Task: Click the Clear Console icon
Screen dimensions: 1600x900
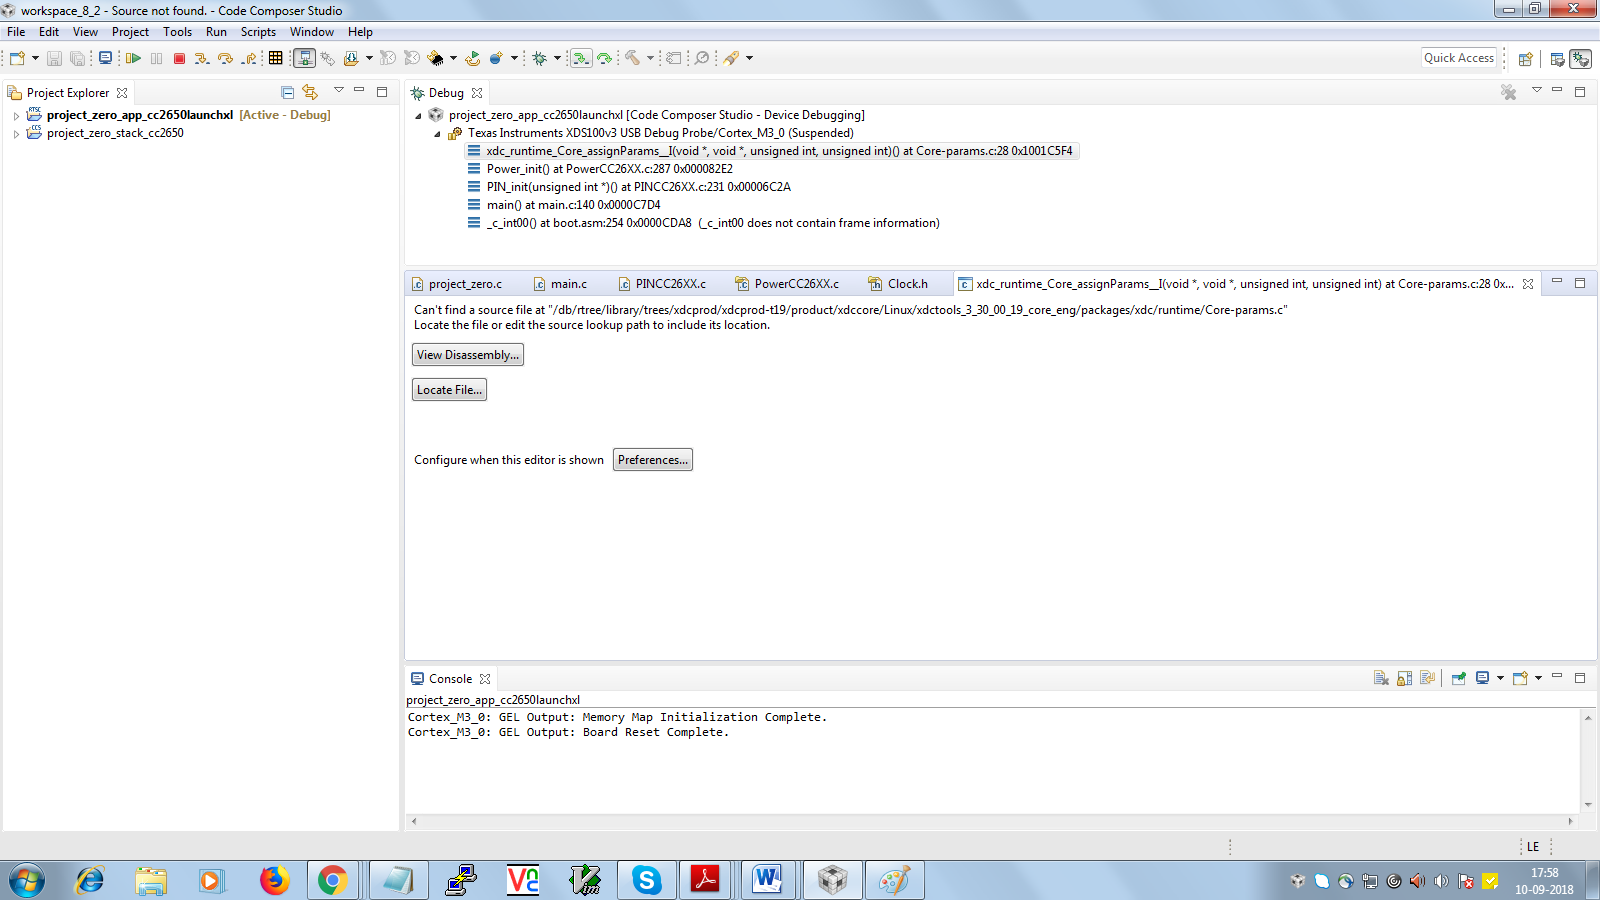Action: coord(1381,678)
